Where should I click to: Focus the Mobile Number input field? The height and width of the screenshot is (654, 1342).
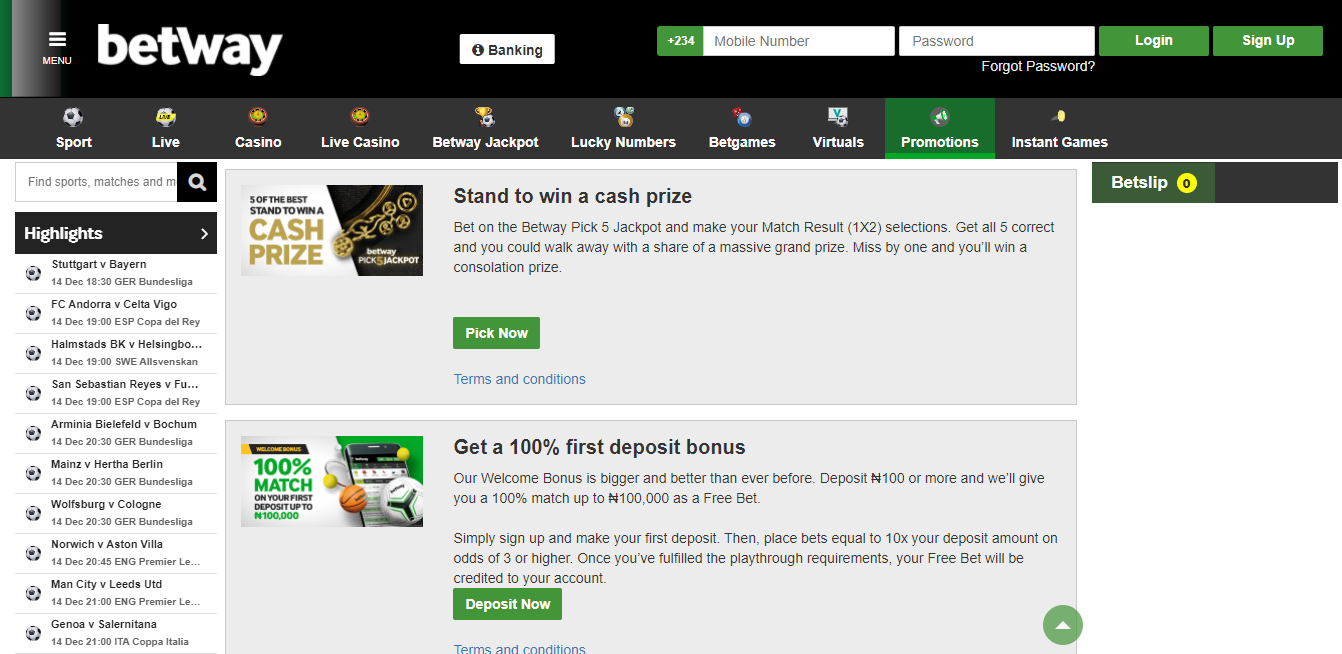point(799,41)
